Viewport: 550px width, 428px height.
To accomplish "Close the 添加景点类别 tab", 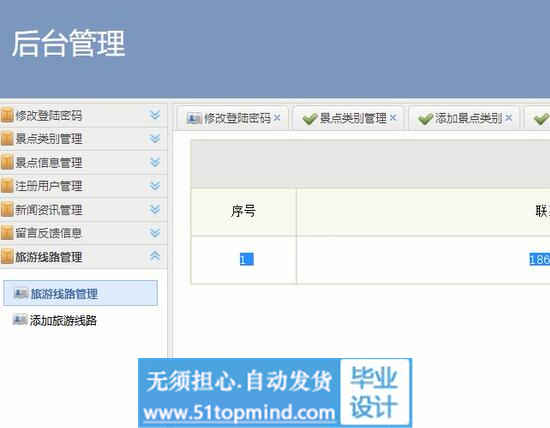I will (509, 118).
